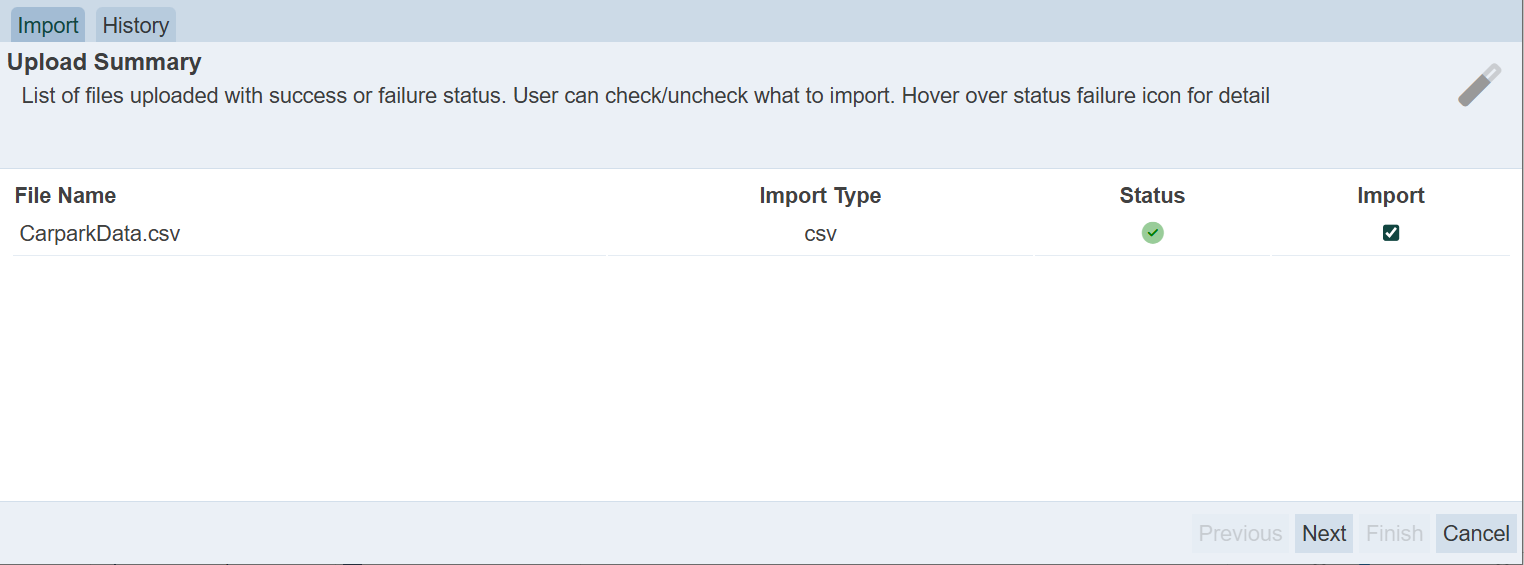The width and height of the screenshot is (1524, 565).
Task: Click the wizard wand icon
Action: [x=1479, y=86]
